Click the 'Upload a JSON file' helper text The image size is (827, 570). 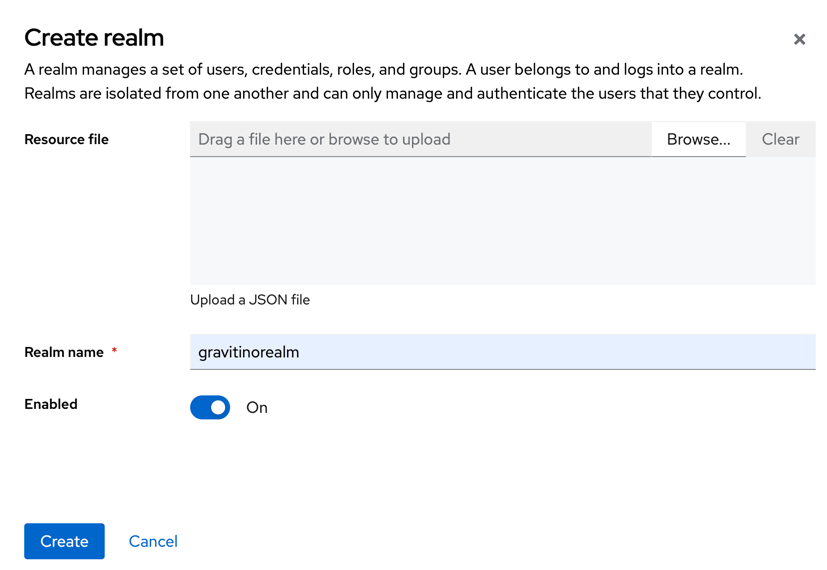pos(250,300)
